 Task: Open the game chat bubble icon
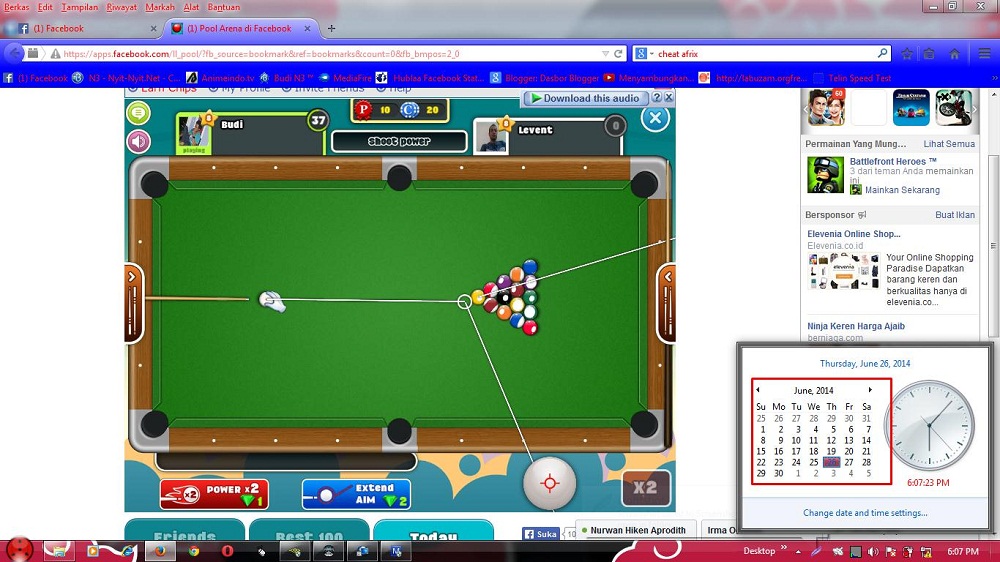[x=138, y=114]
